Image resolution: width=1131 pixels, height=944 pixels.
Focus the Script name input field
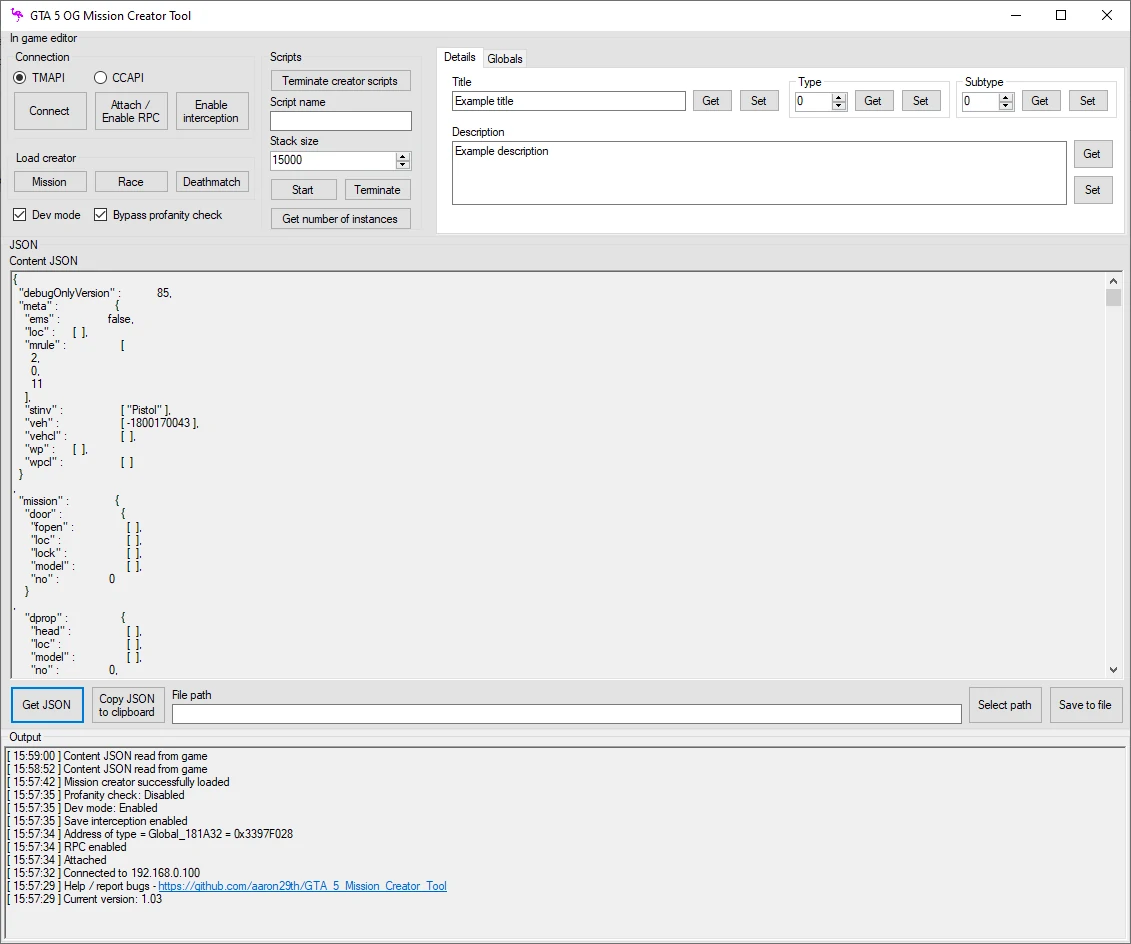tap(340, 121)
